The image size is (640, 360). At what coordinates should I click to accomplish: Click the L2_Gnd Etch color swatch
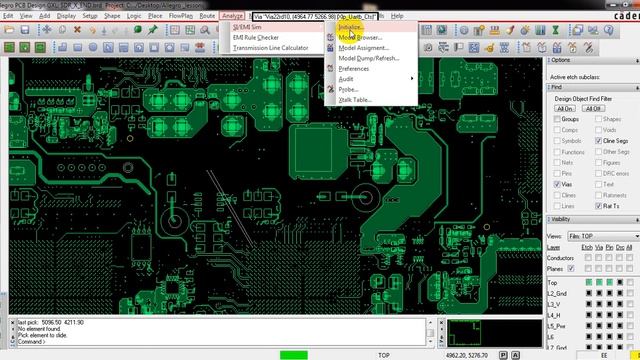click(x=589, y=293)
